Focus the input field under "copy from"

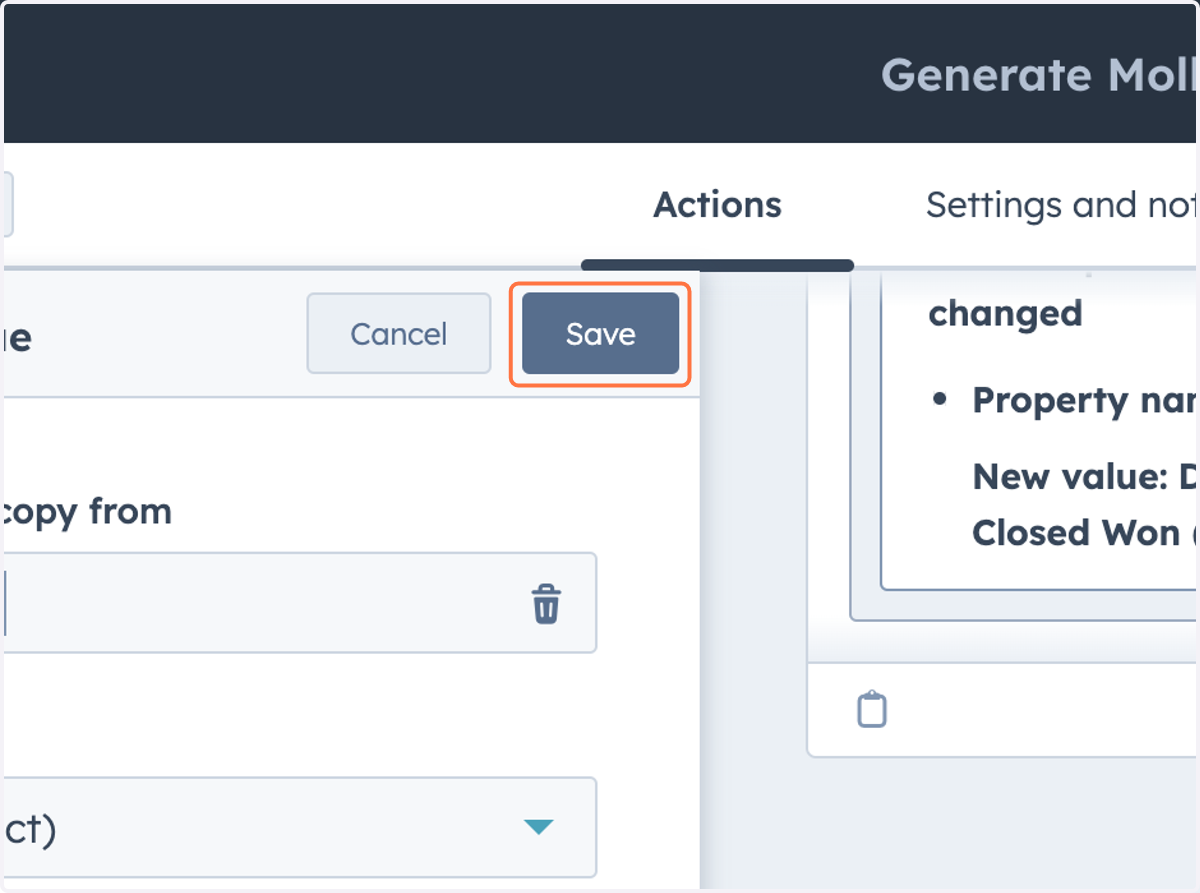[x=300, y=603]
